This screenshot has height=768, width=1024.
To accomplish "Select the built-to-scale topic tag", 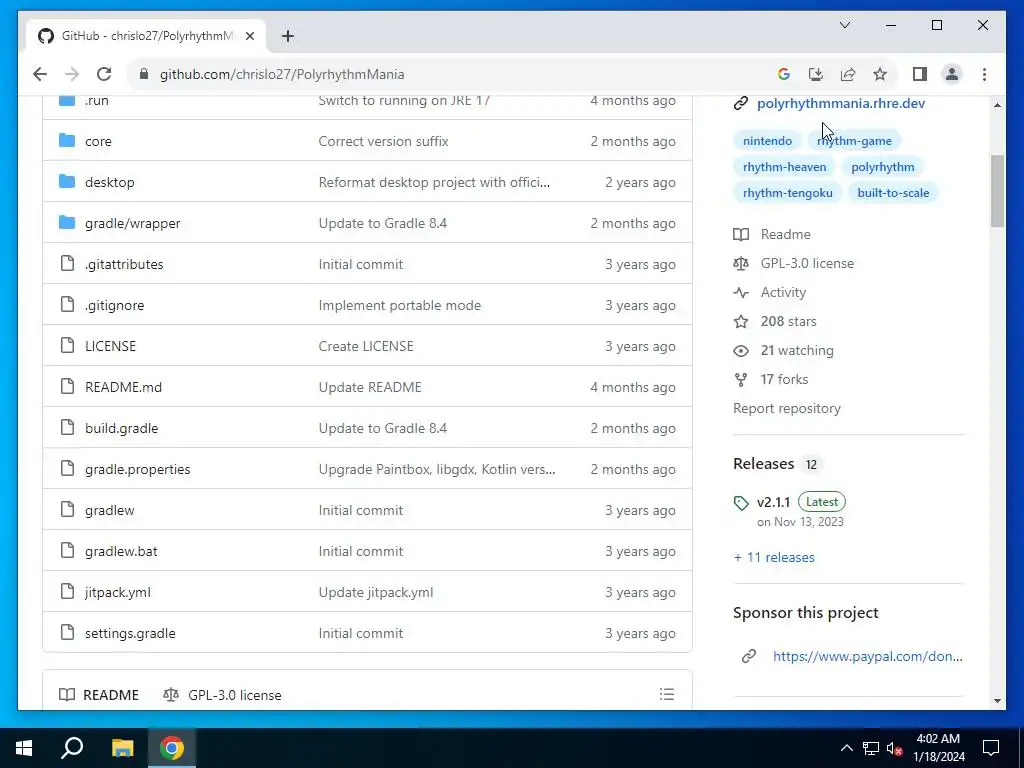I will [893, 193].
